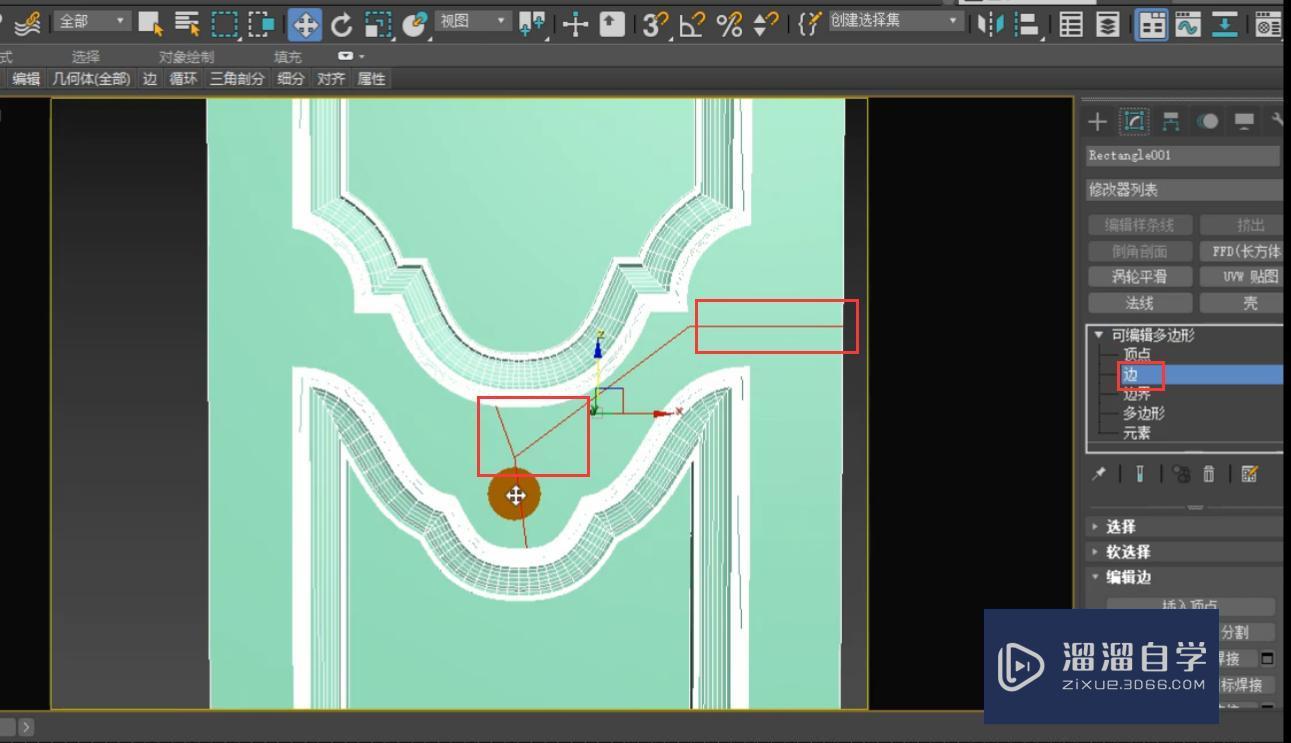Select the 顶点 sub-object level
Viewport: 1291px width, 743px height.
pos(1137,354)
